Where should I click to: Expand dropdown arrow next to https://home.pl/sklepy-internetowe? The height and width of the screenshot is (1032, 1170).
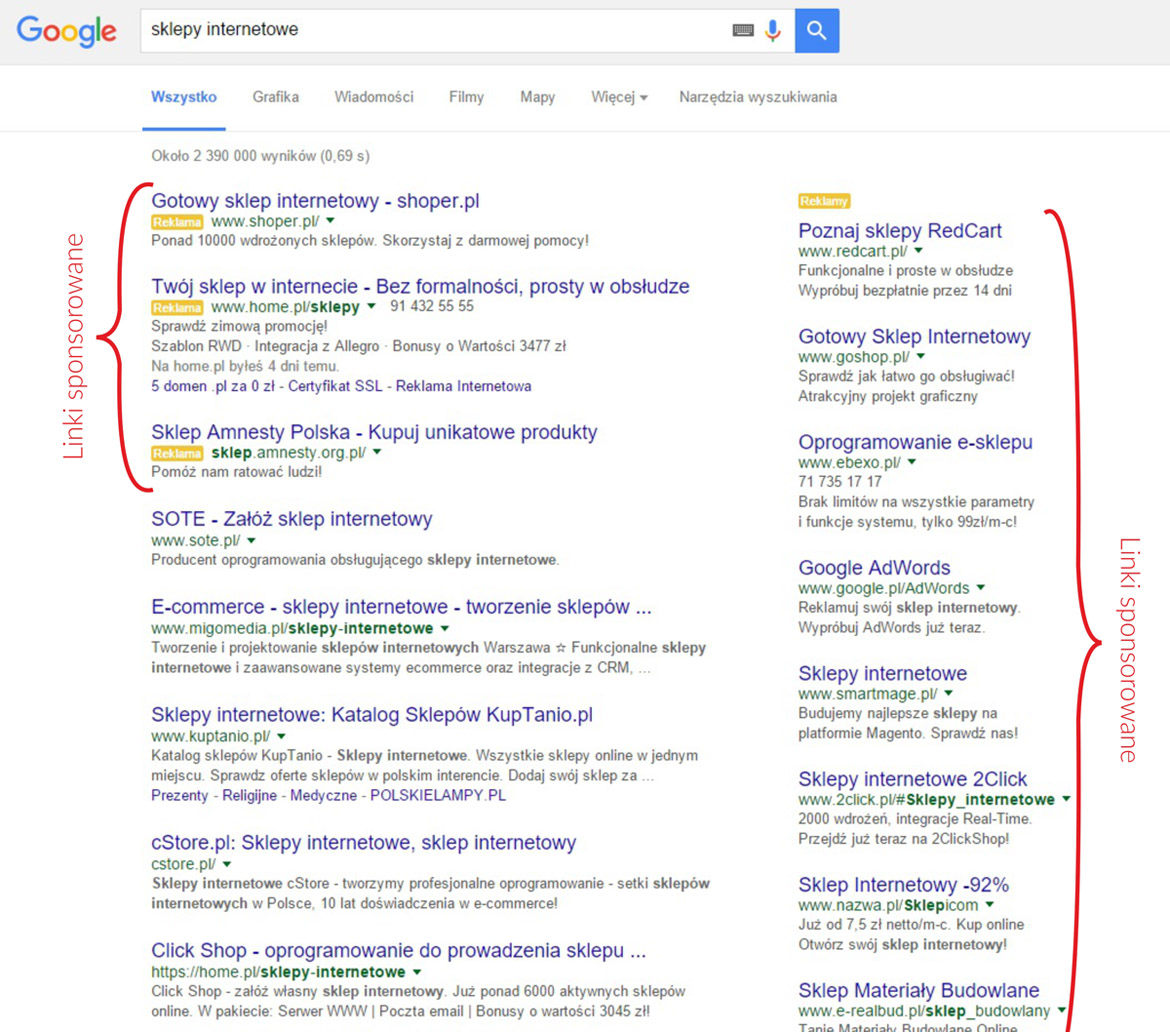point(417,972)
